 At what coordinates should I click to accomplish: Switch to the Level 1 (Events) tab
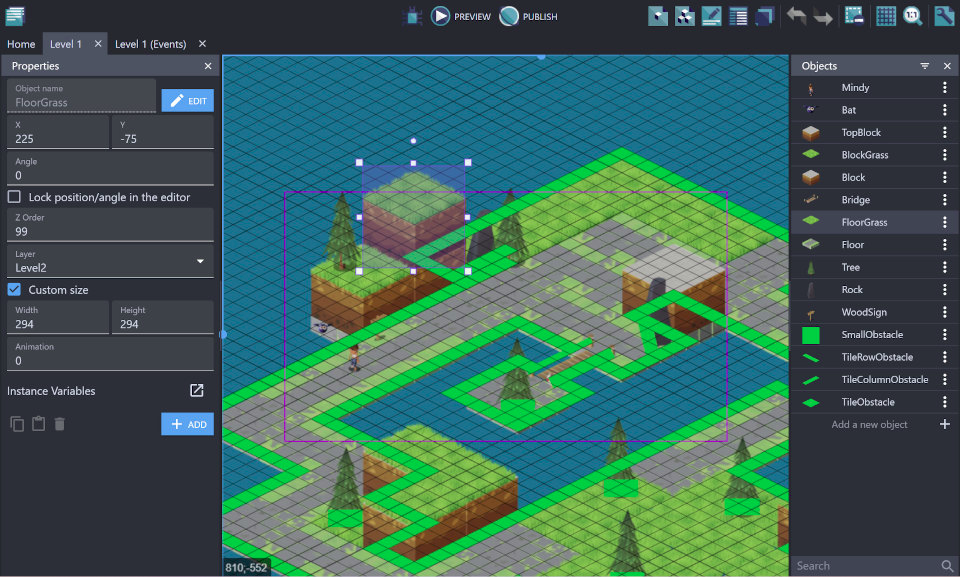(x=150, y=44)
